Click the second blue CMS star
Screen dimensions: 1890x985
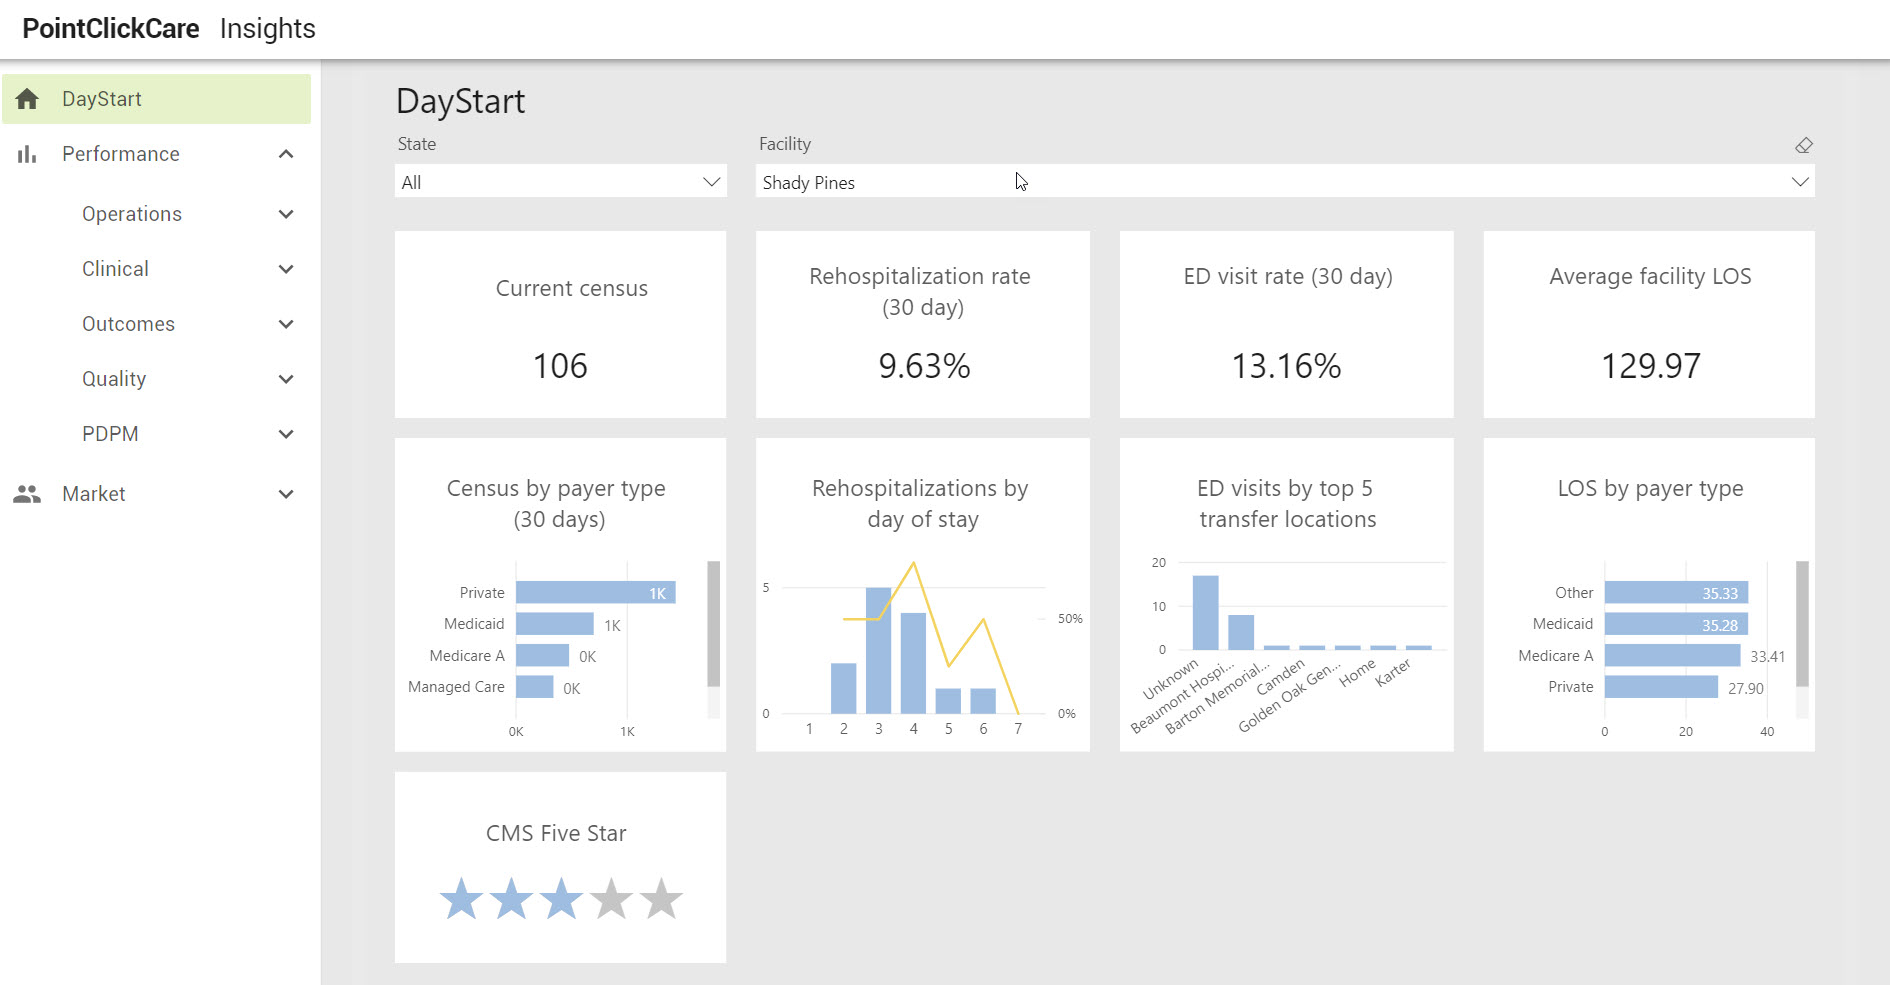pos(512,899)
